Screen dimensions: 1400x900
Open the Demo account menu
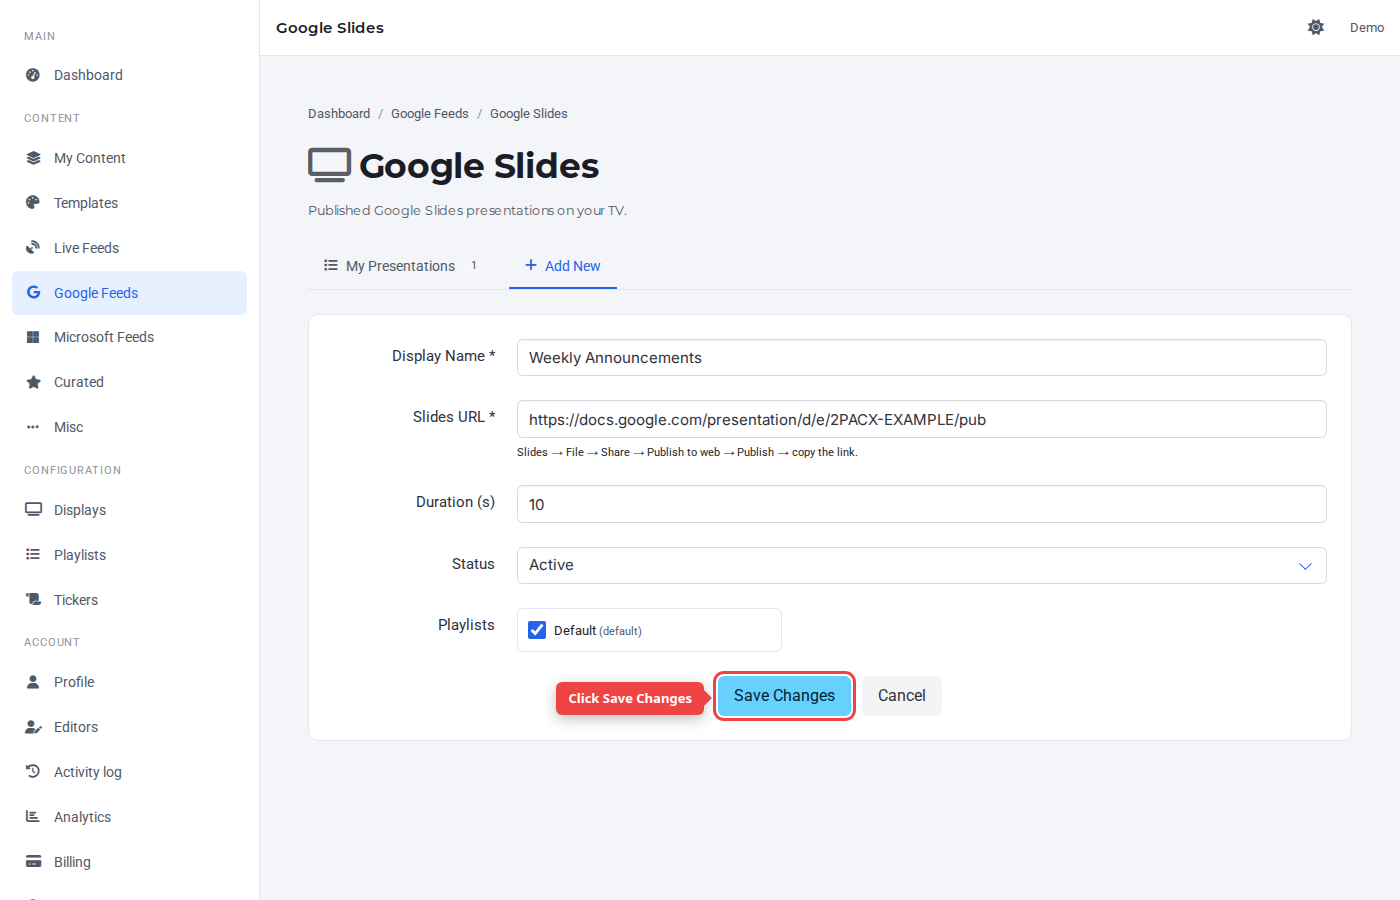[1366, 28]
